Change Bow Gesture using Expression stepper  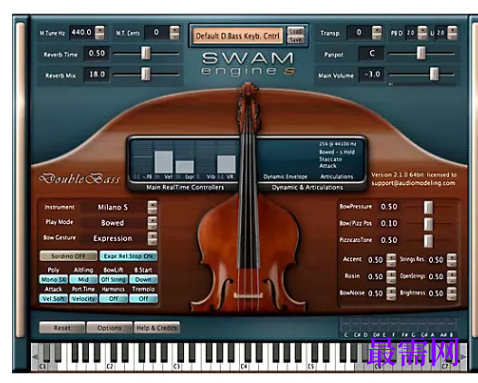click(x=152, y=238)
